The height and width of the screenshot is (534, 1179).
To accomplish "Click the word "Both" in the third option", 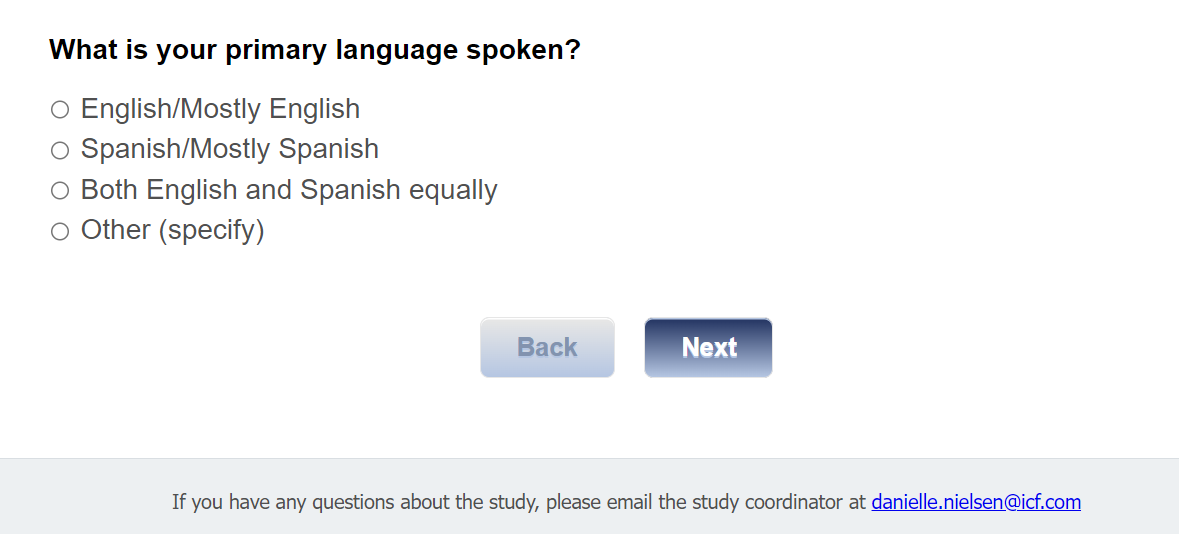I will 110,190.
